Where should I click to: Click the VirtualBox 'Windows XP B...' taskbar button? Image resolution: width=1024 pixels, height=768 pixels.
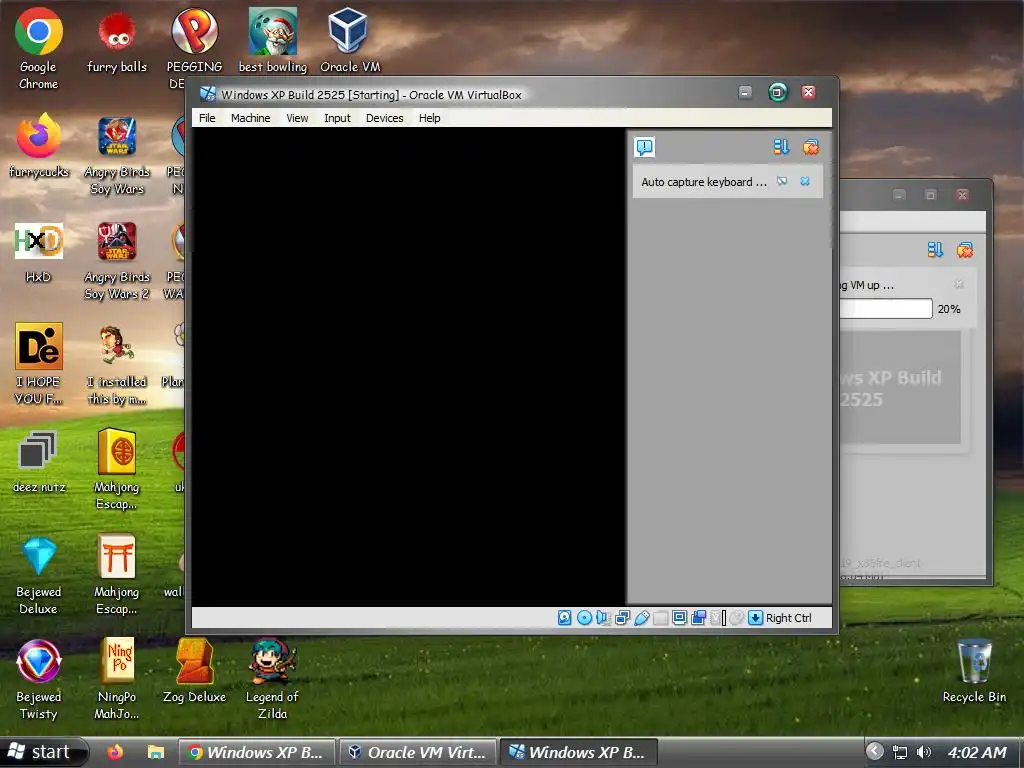pos(579,752)
